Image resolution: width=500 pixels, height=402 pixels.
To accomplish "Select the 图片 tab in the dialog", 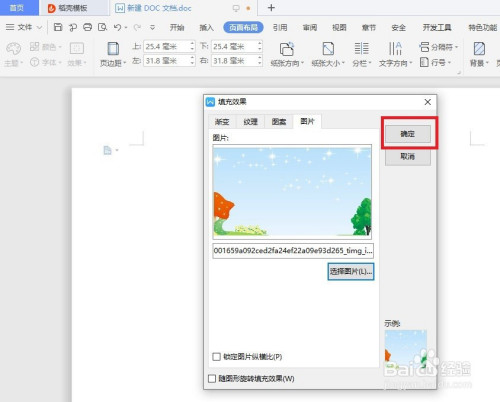I will [x=307, y=121].
